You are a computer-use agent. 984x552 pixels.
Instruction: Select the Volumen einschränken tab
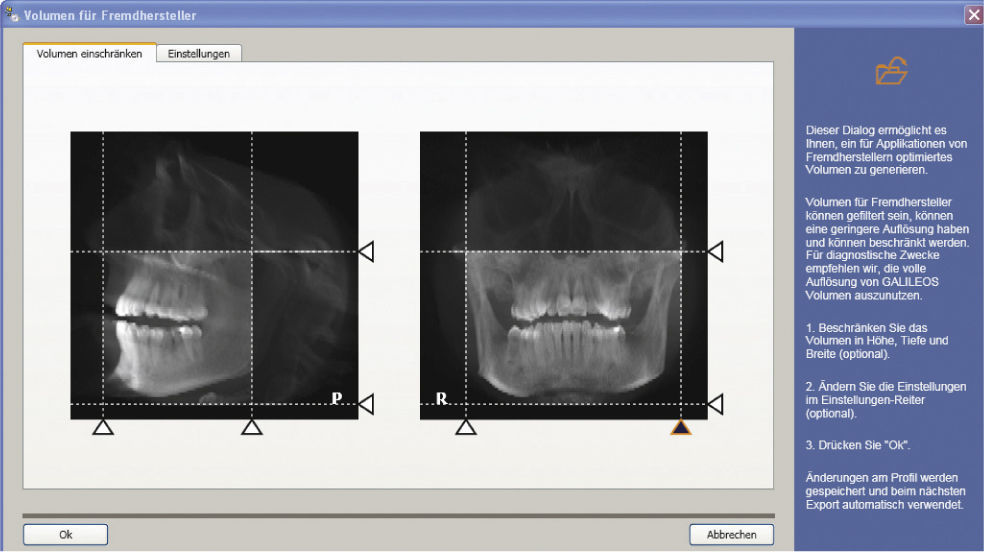coord(89,54)
